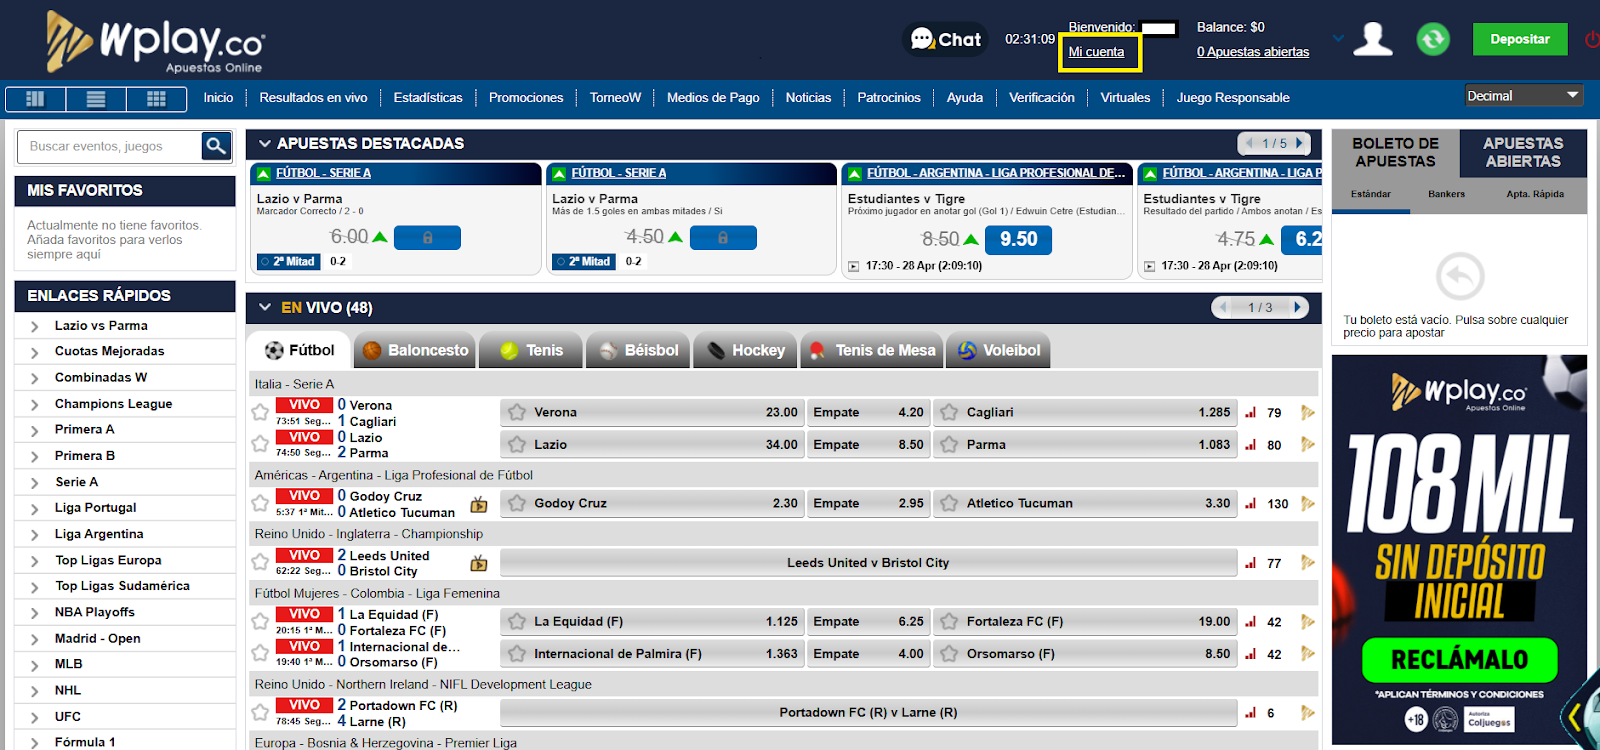The height and width of the screenshot is (750, 1600).
Task: Favorite the Leeds United match star
Action: pyautogui.click(x=260, y=562)
